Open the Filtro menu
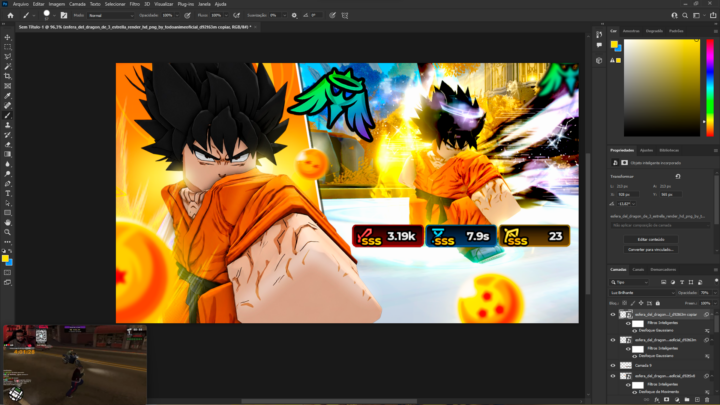This screenshot has height=405, width=720. click(x=135, y=4)
